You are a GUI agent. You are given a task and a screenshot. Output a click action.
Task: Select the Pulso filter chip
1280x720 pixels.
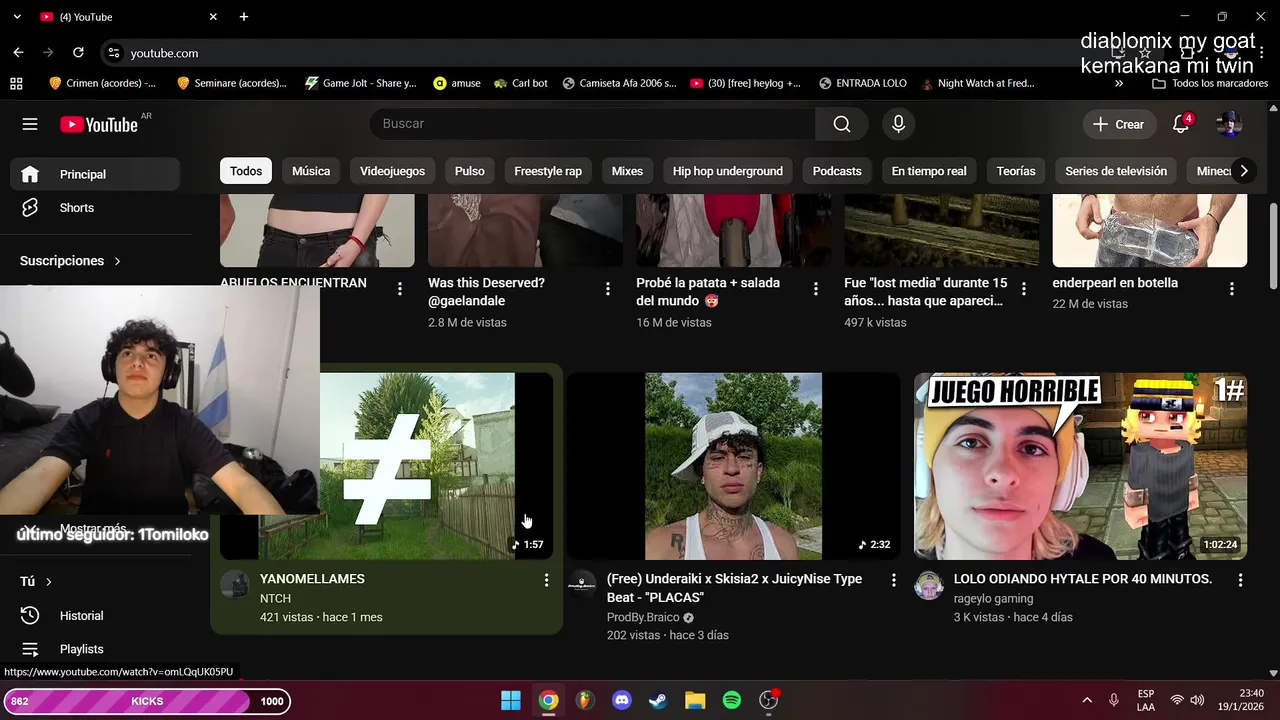pyautogui.click(x=469, y=171)
